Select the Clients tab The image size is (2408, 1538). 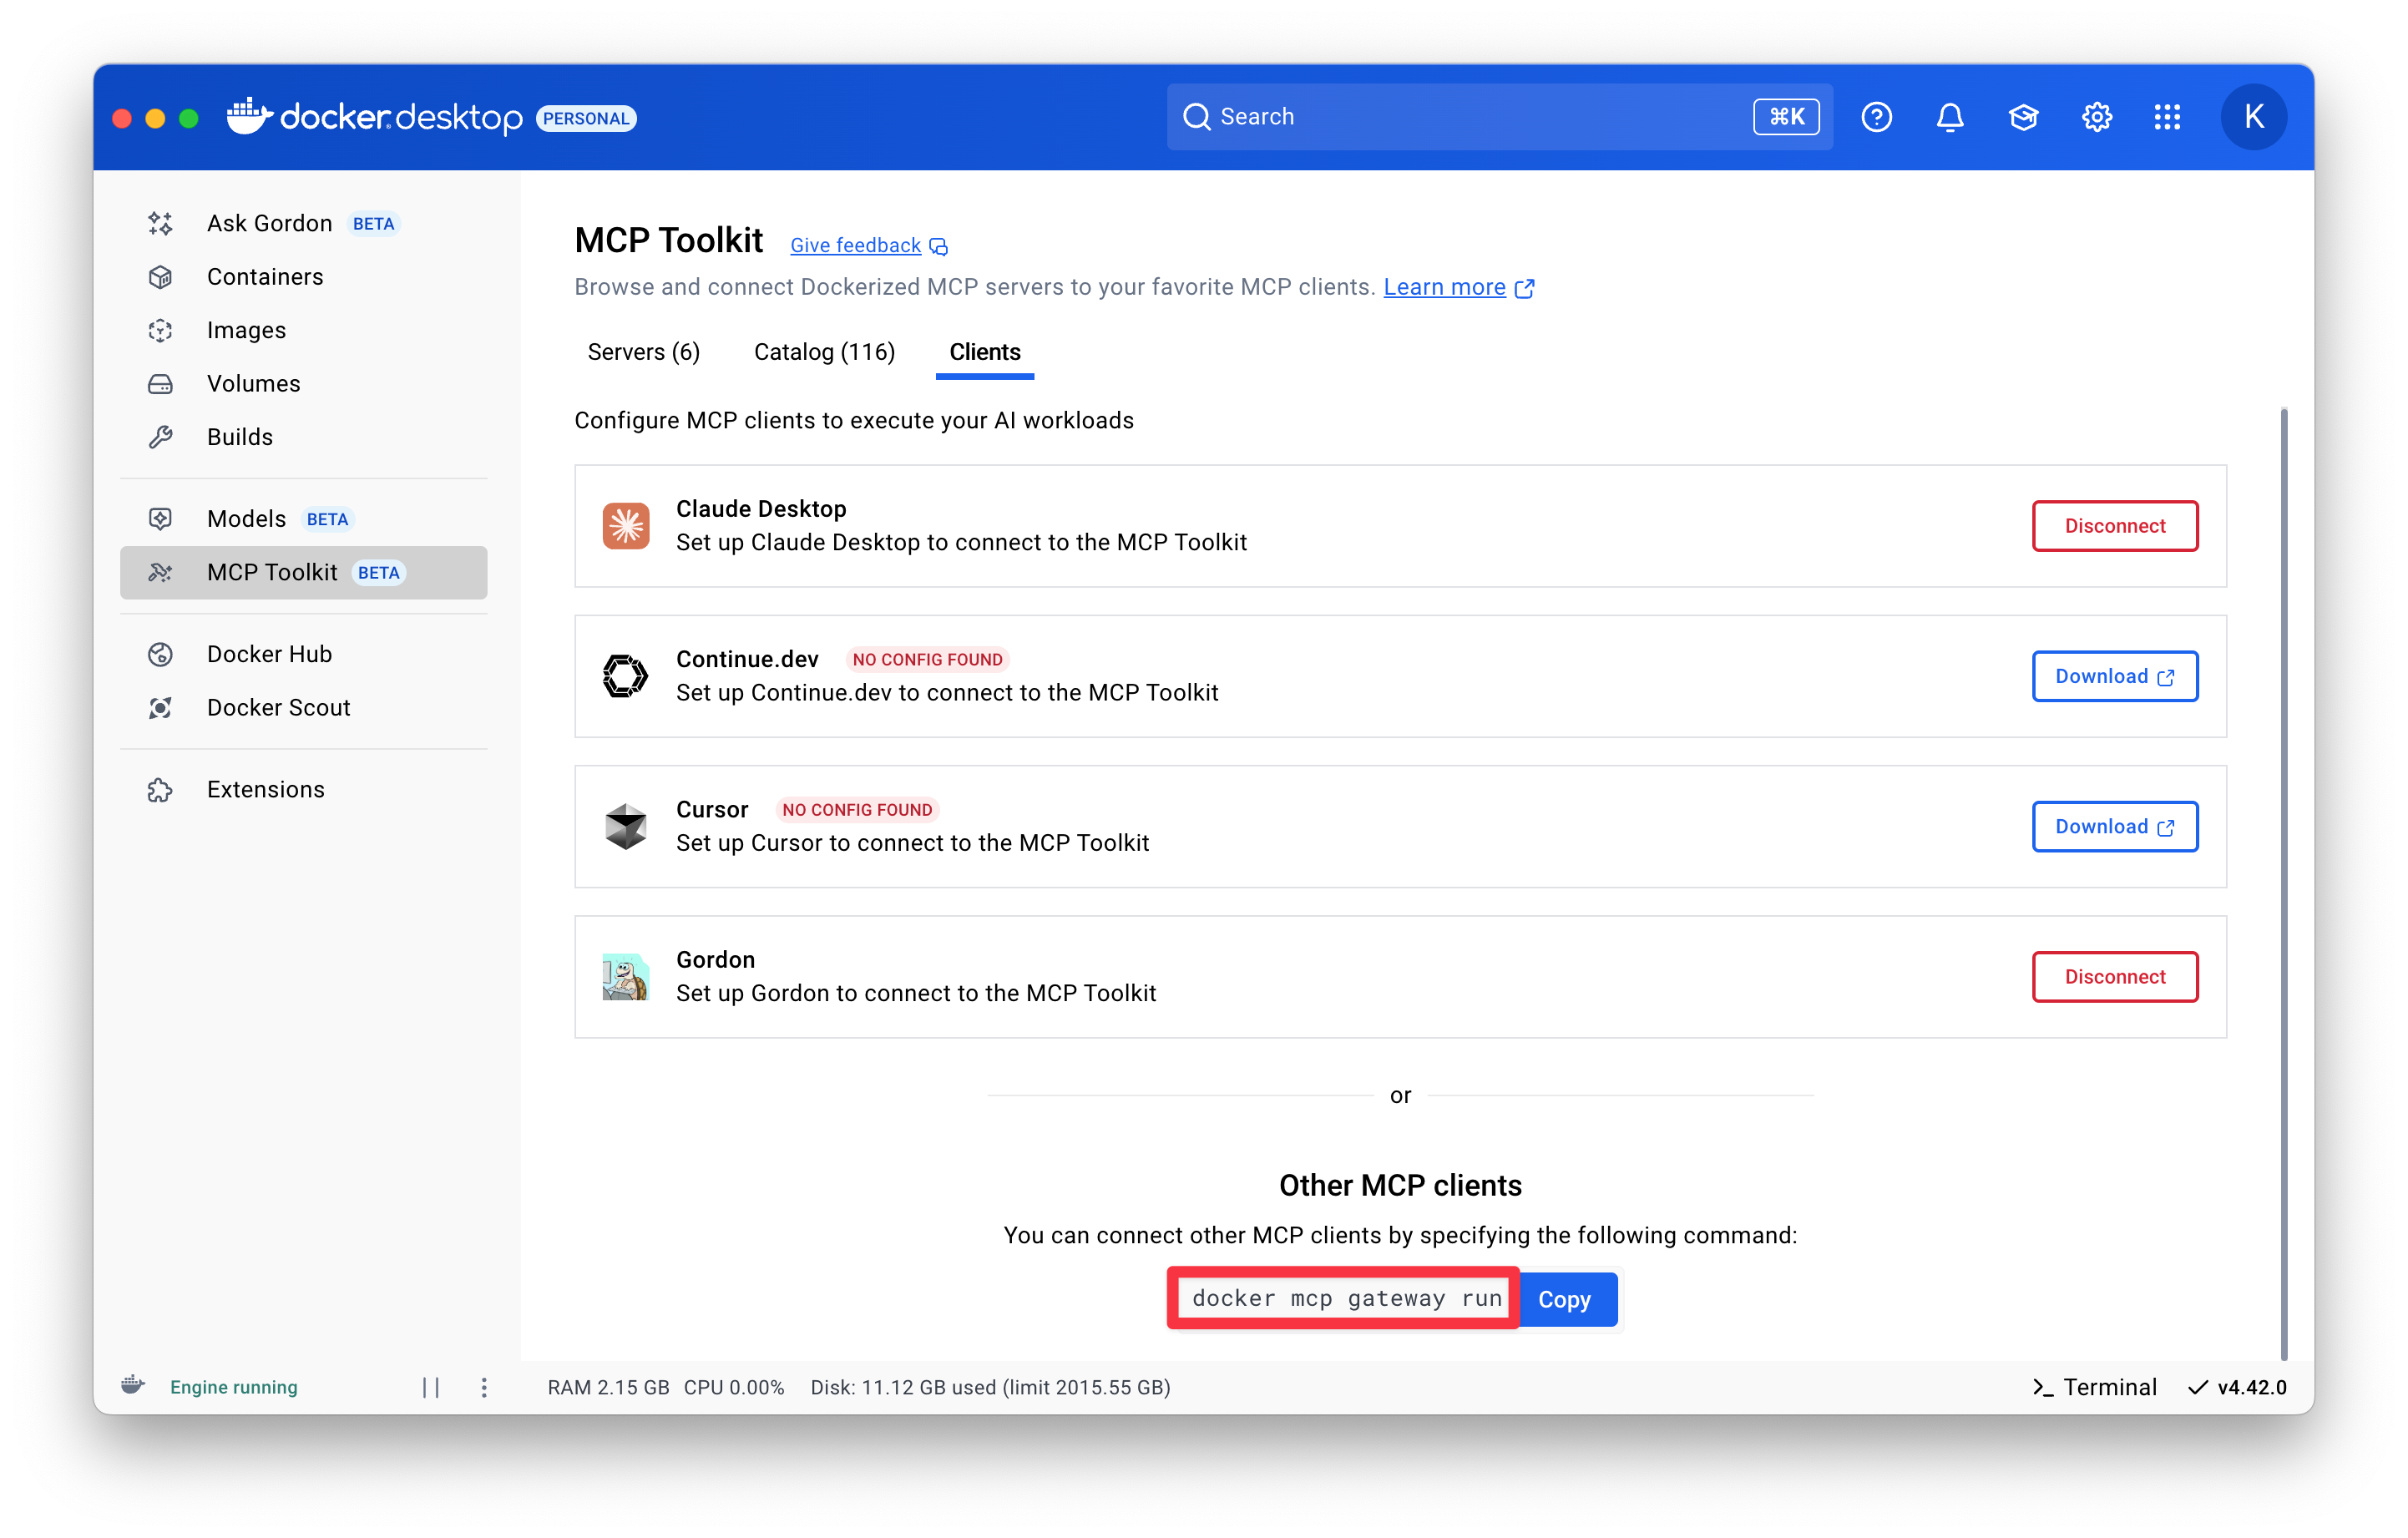[x=985, y=352]
